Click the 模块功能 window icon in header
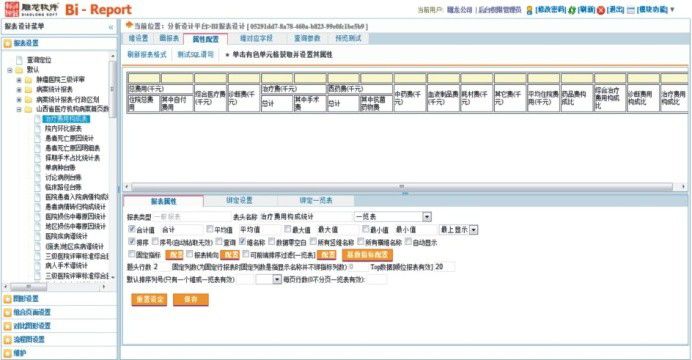 click(x=631, y=10)
